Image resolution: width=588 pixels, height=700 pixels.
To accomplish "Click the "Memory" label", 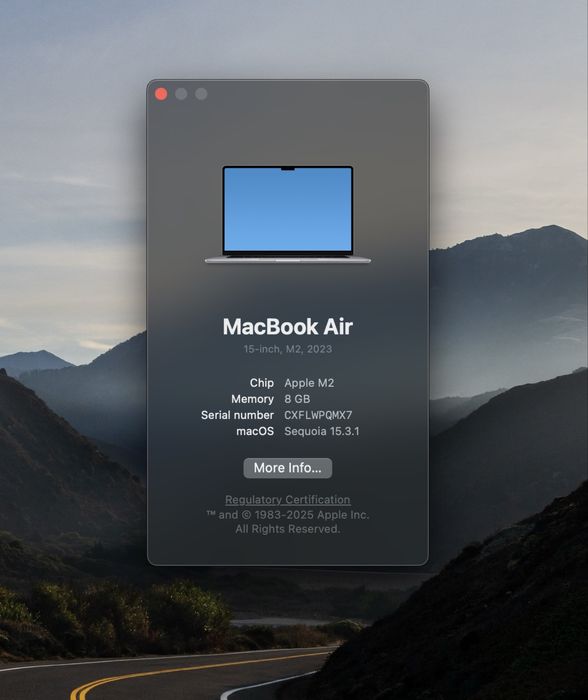I will [x=252, y=399].
